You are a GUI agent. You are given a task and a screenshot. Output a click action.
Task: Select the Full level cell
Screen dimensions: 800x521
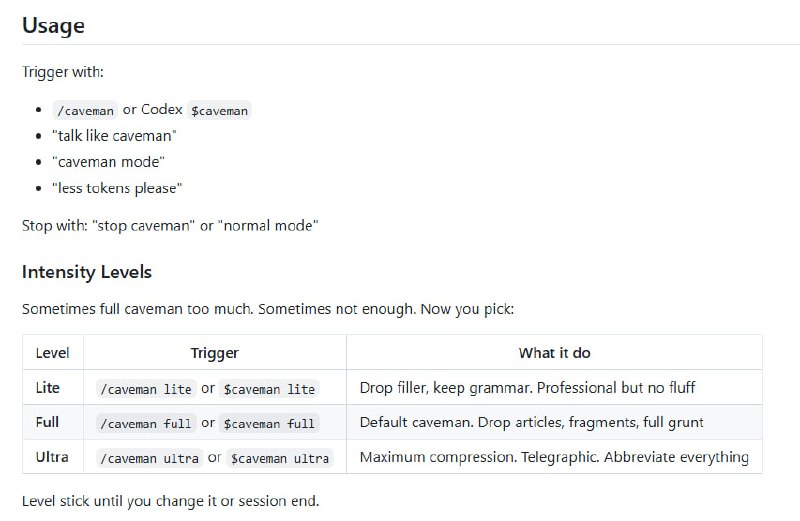[x=47, y=423]
